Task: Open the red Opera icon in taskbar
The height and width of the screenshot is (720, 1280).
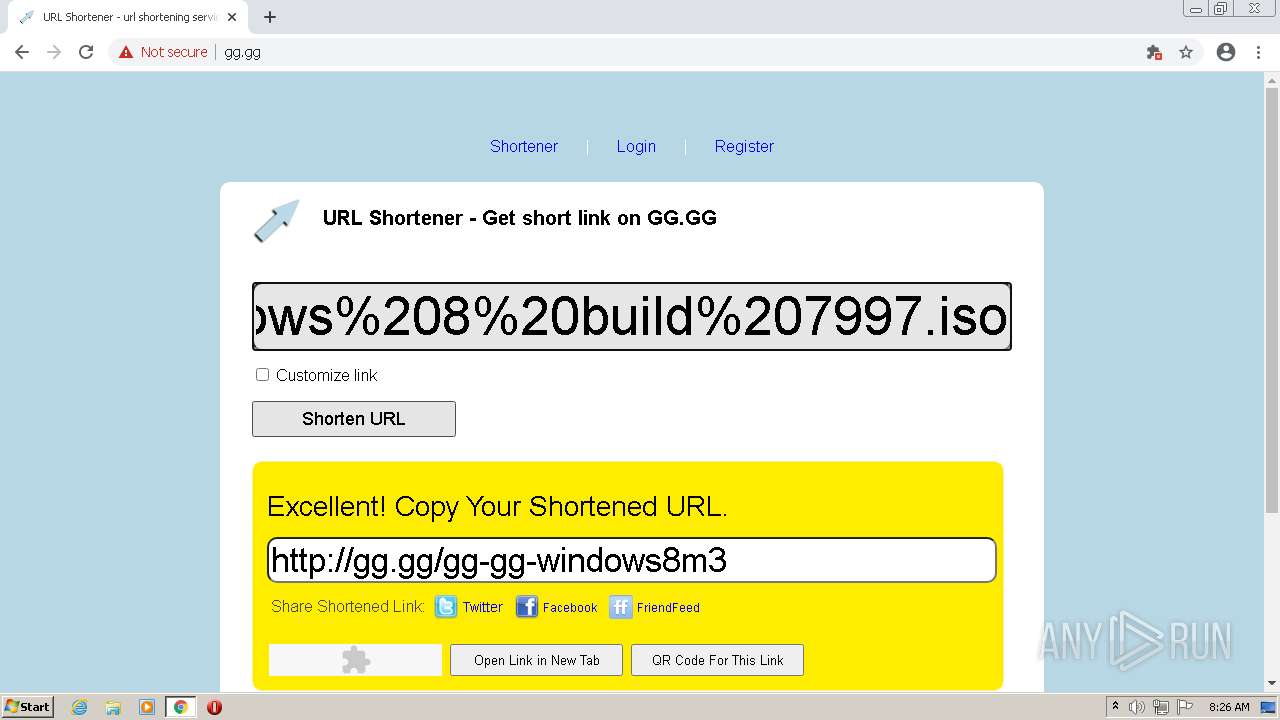Action: click(214, 707)
